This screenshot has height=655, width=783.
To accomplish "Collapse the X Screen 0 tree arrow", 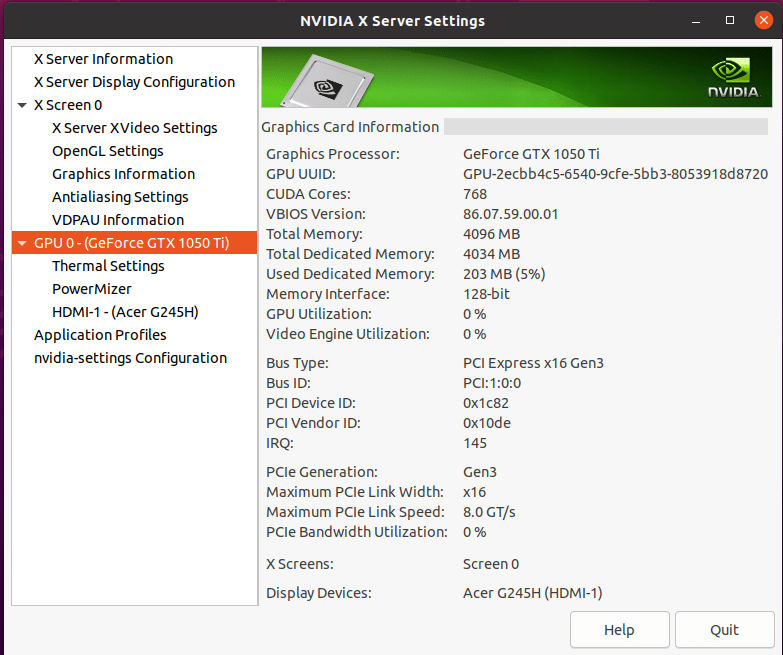I will (x=22, y=105).
